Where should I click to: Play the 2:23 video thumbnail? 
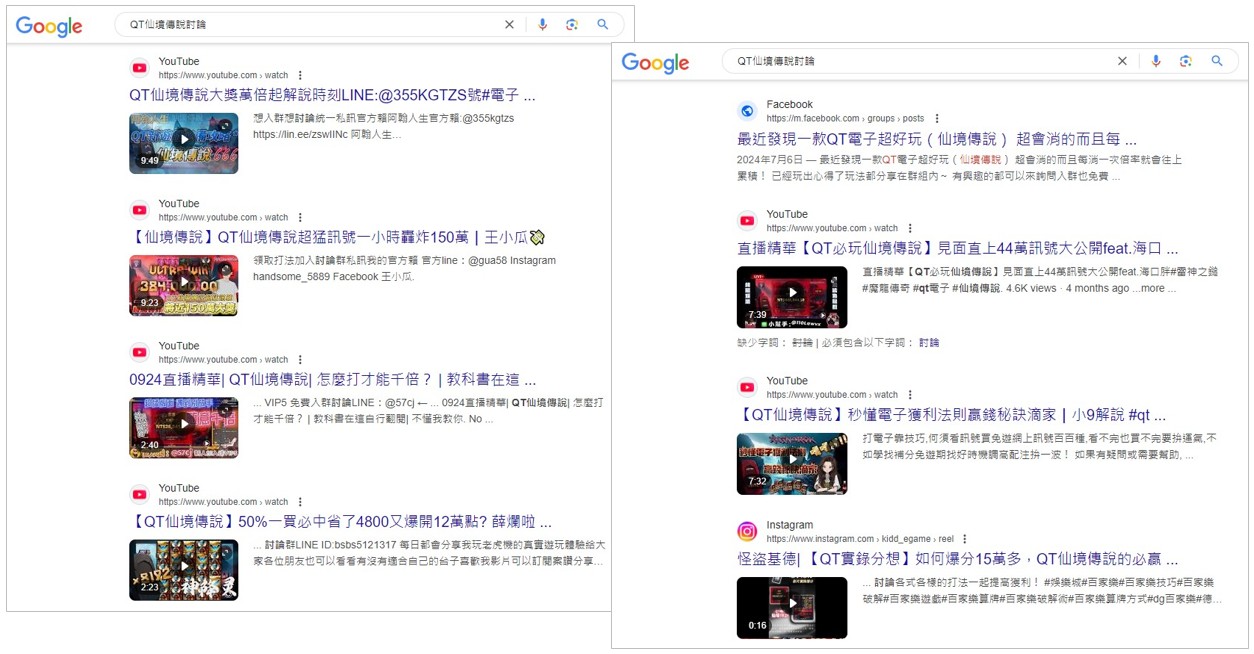pos(184,569)
